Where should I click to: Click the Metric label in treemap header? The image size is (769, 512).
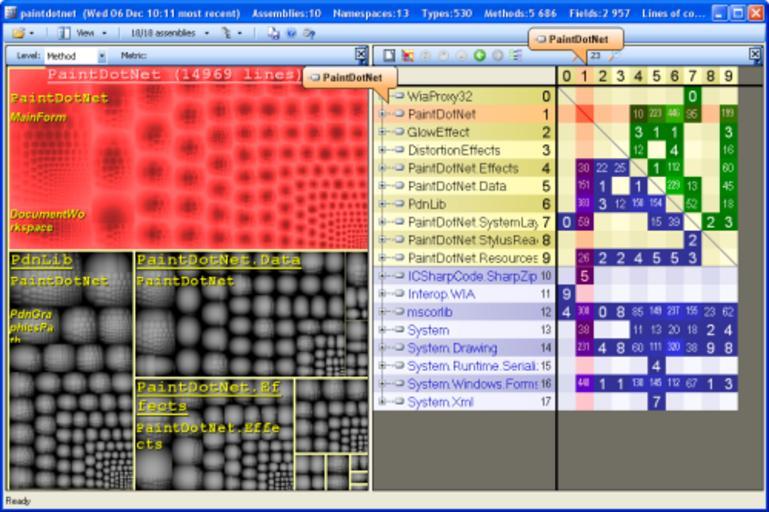pyautogui.click(x=133, y=55)
